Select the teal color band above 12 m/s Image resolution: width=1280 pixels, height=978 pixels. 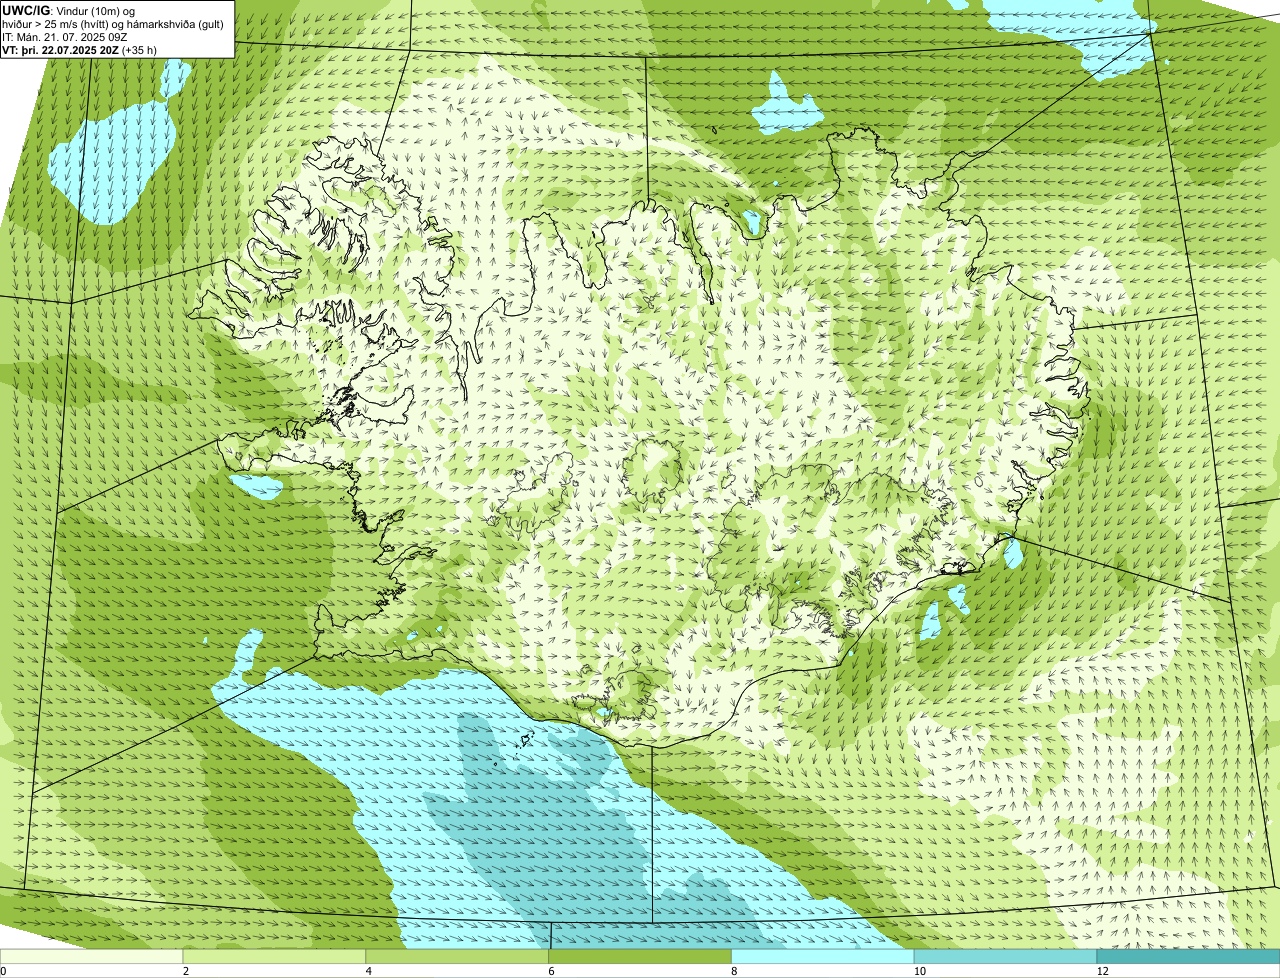coord(1189,956)
